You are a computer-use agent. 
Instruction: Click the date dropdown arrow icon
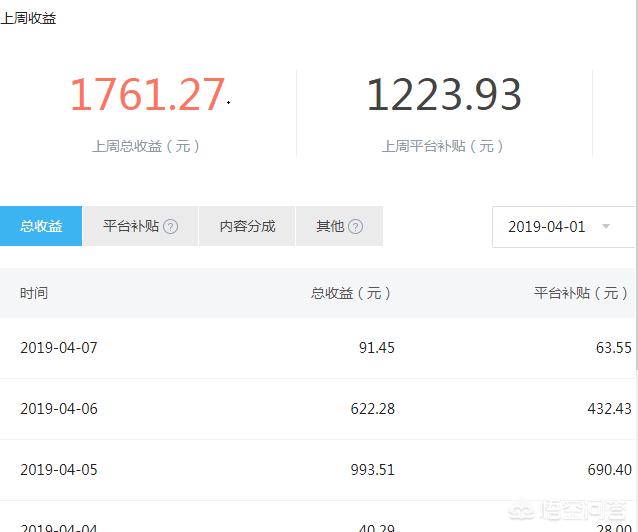(606, 226)
